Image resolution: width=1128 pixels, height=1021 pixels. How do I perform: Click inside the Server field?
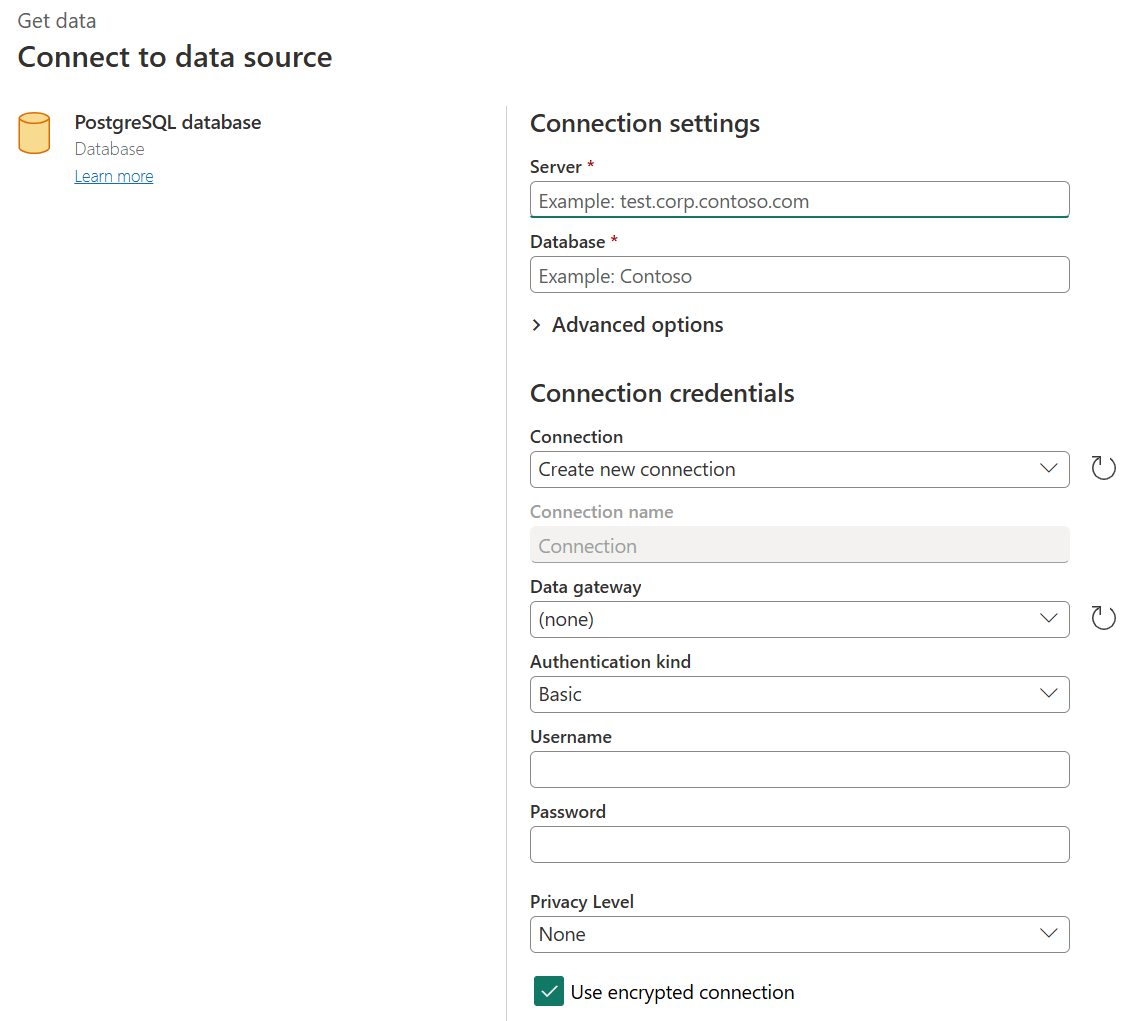coord(800,199)
